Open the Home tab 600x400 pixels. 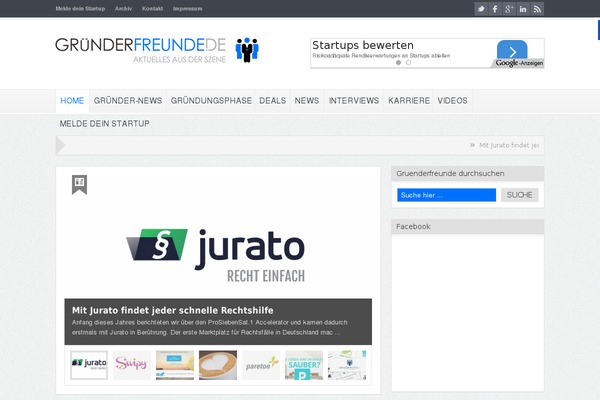(x=72, y=101)
